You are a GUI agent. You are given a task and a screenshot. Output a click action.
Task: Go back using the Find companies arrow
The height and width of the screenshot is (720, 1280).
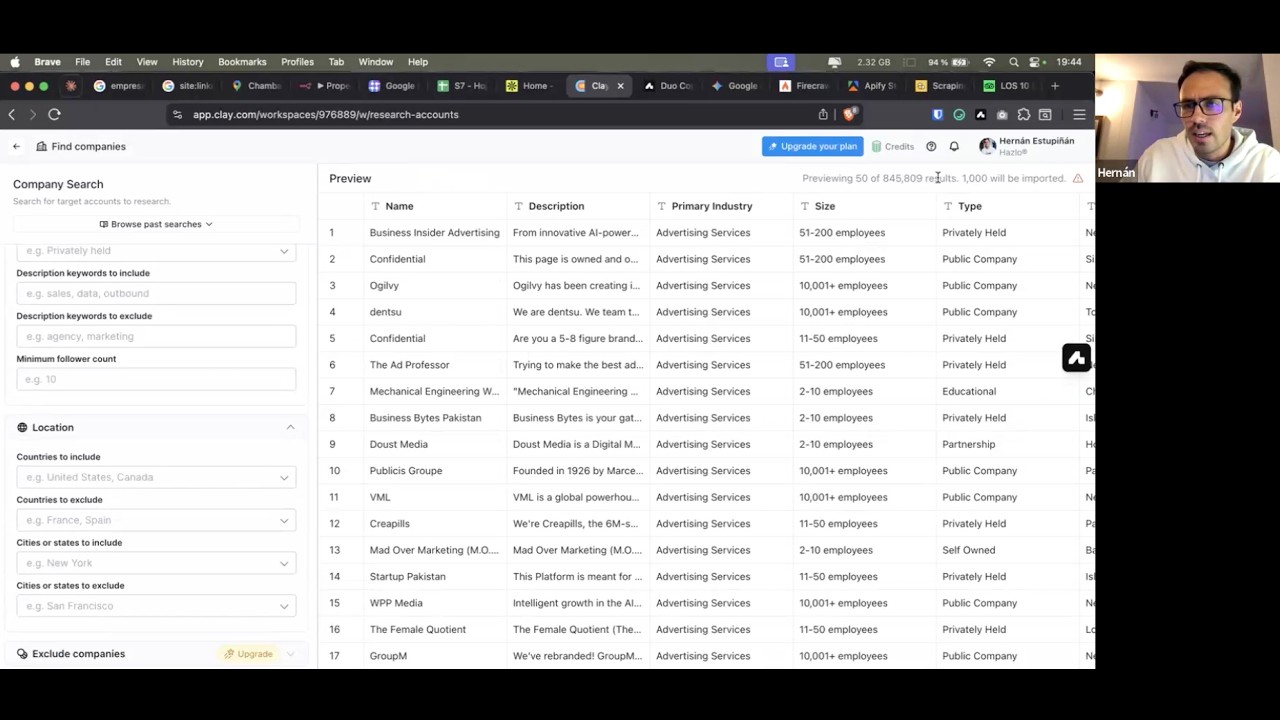click(16, 146)
